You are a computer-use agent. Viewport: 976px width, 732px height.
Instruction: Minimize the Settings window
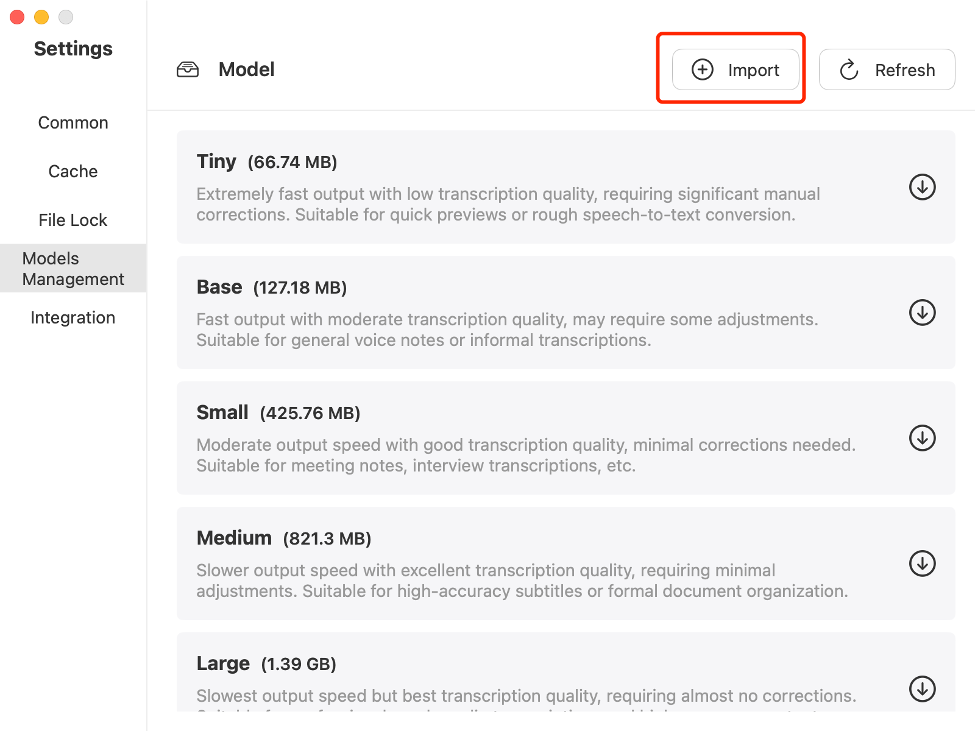tap(41, 17)
